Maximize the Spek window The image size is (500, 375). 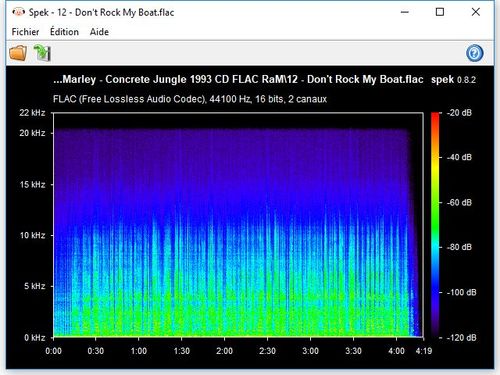(x=440, y=12)
